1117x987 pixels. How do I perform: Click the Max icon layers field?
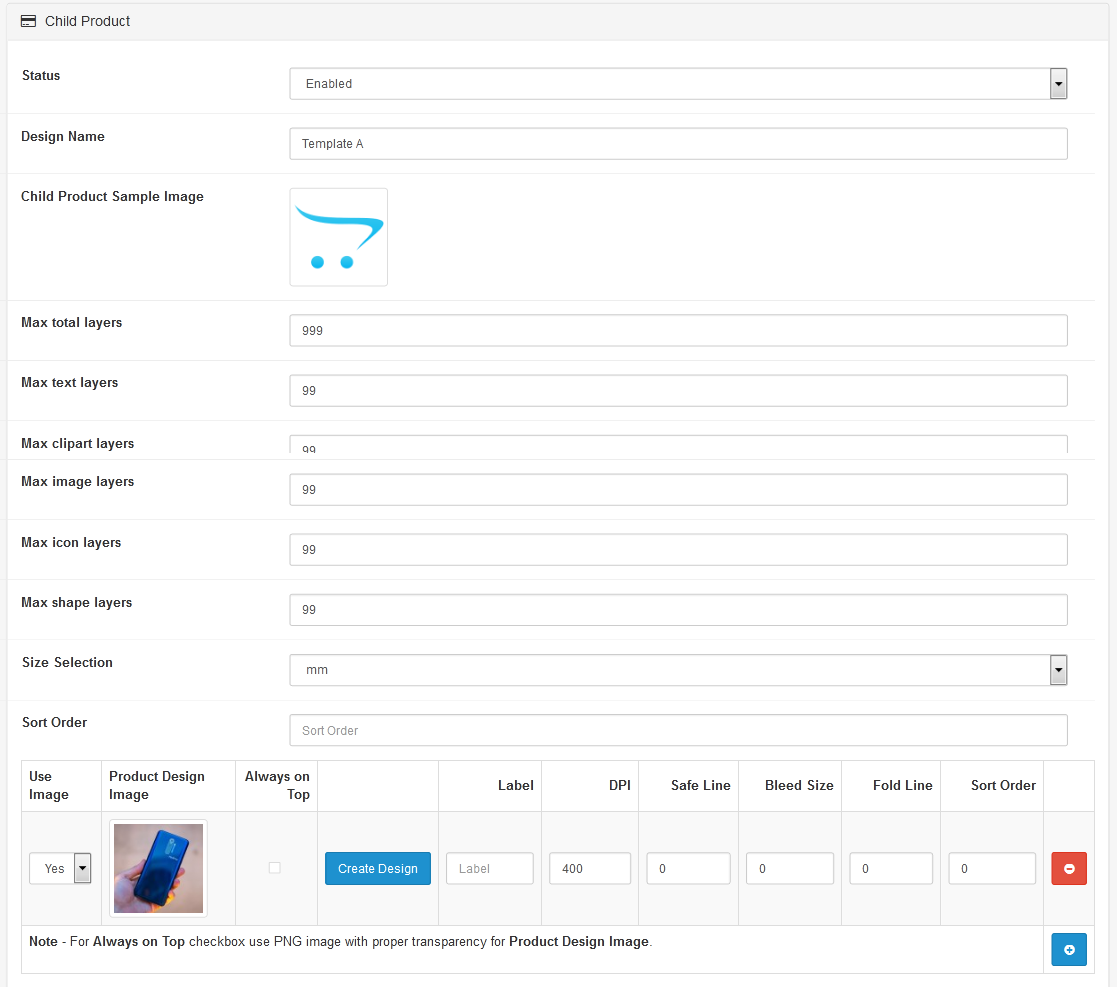point(678,550)
